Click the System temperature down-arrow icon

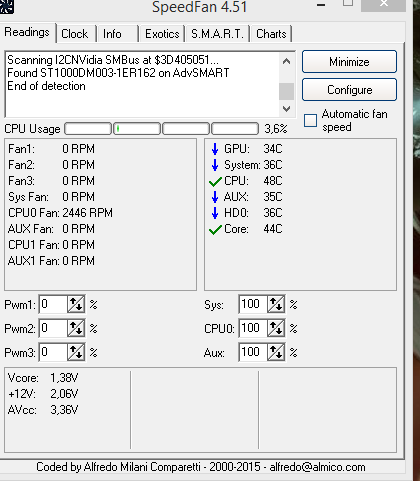click(x=215, y=165)
